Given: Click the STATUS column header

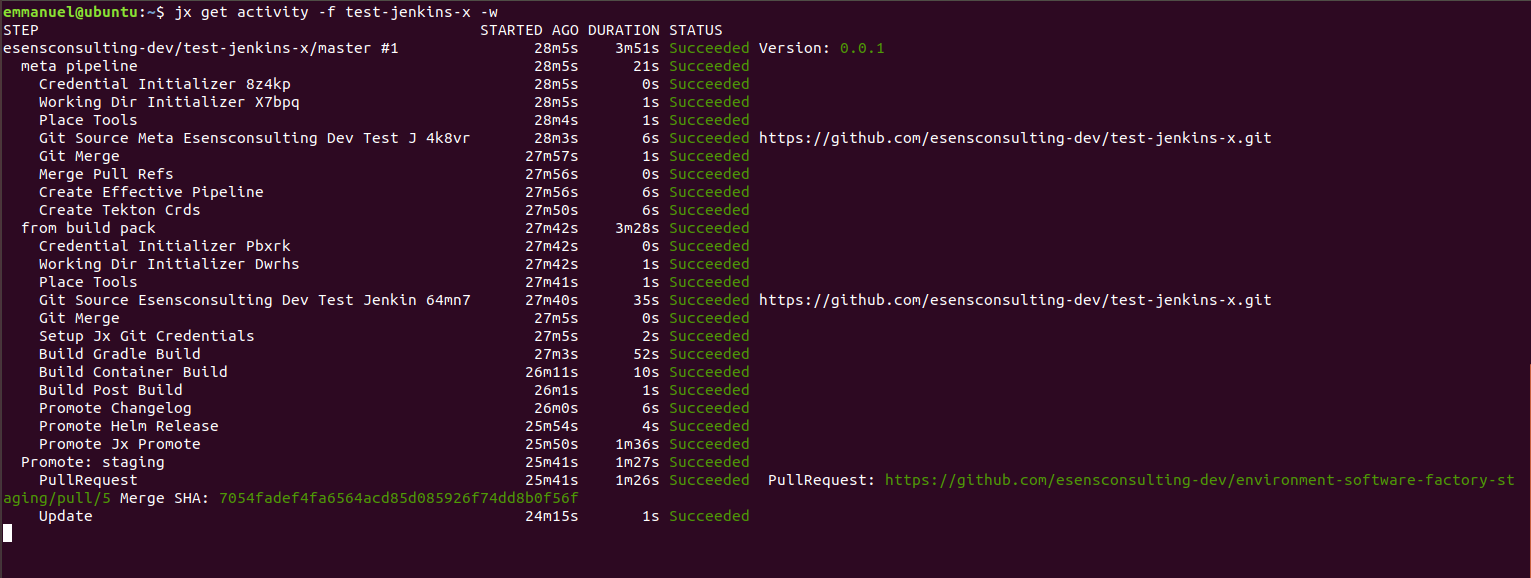Looking at the screenshot, I should click(696, 30).
